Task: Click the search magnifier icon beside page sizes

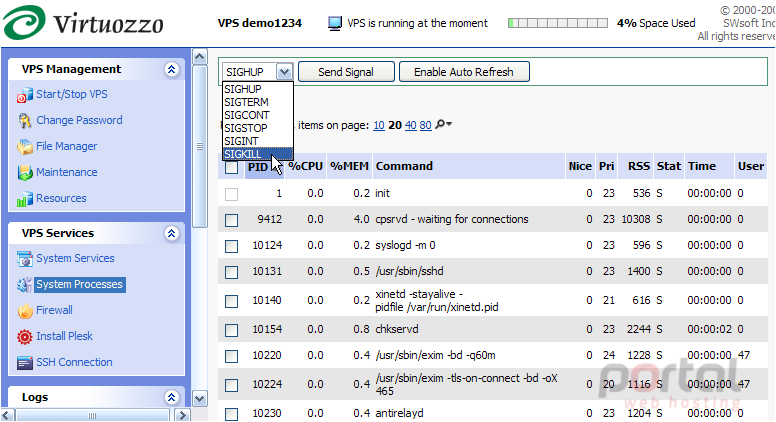Action: pyautogui.click(x=442, y=125)
